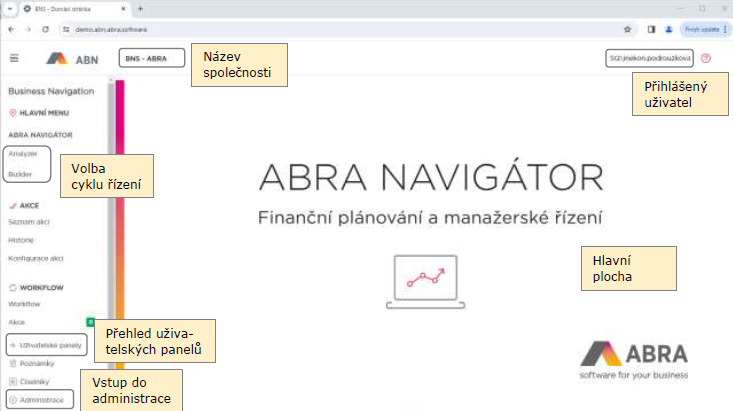
Task: Click the Akce section header
Action: click(x=29, y=205)
